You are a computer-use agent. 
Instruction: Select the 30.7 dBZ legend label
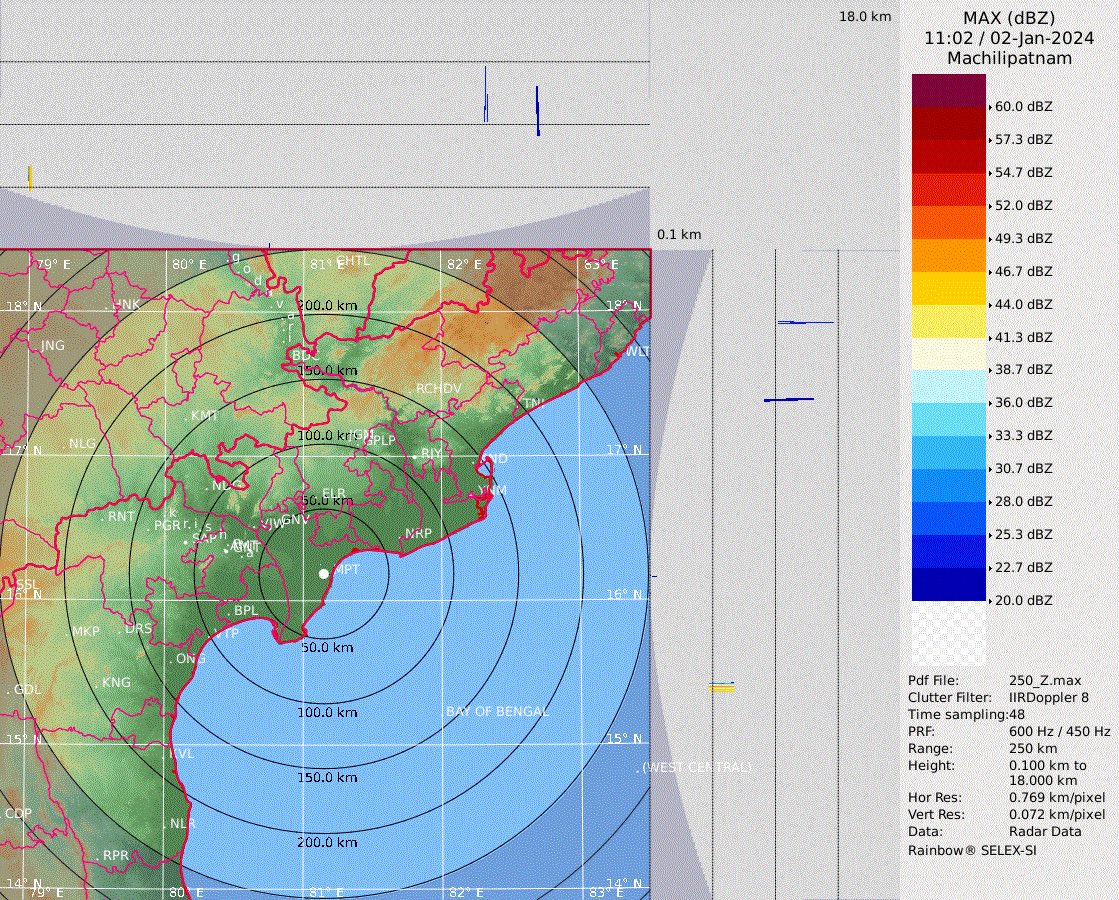click(x=1023, y=468)
